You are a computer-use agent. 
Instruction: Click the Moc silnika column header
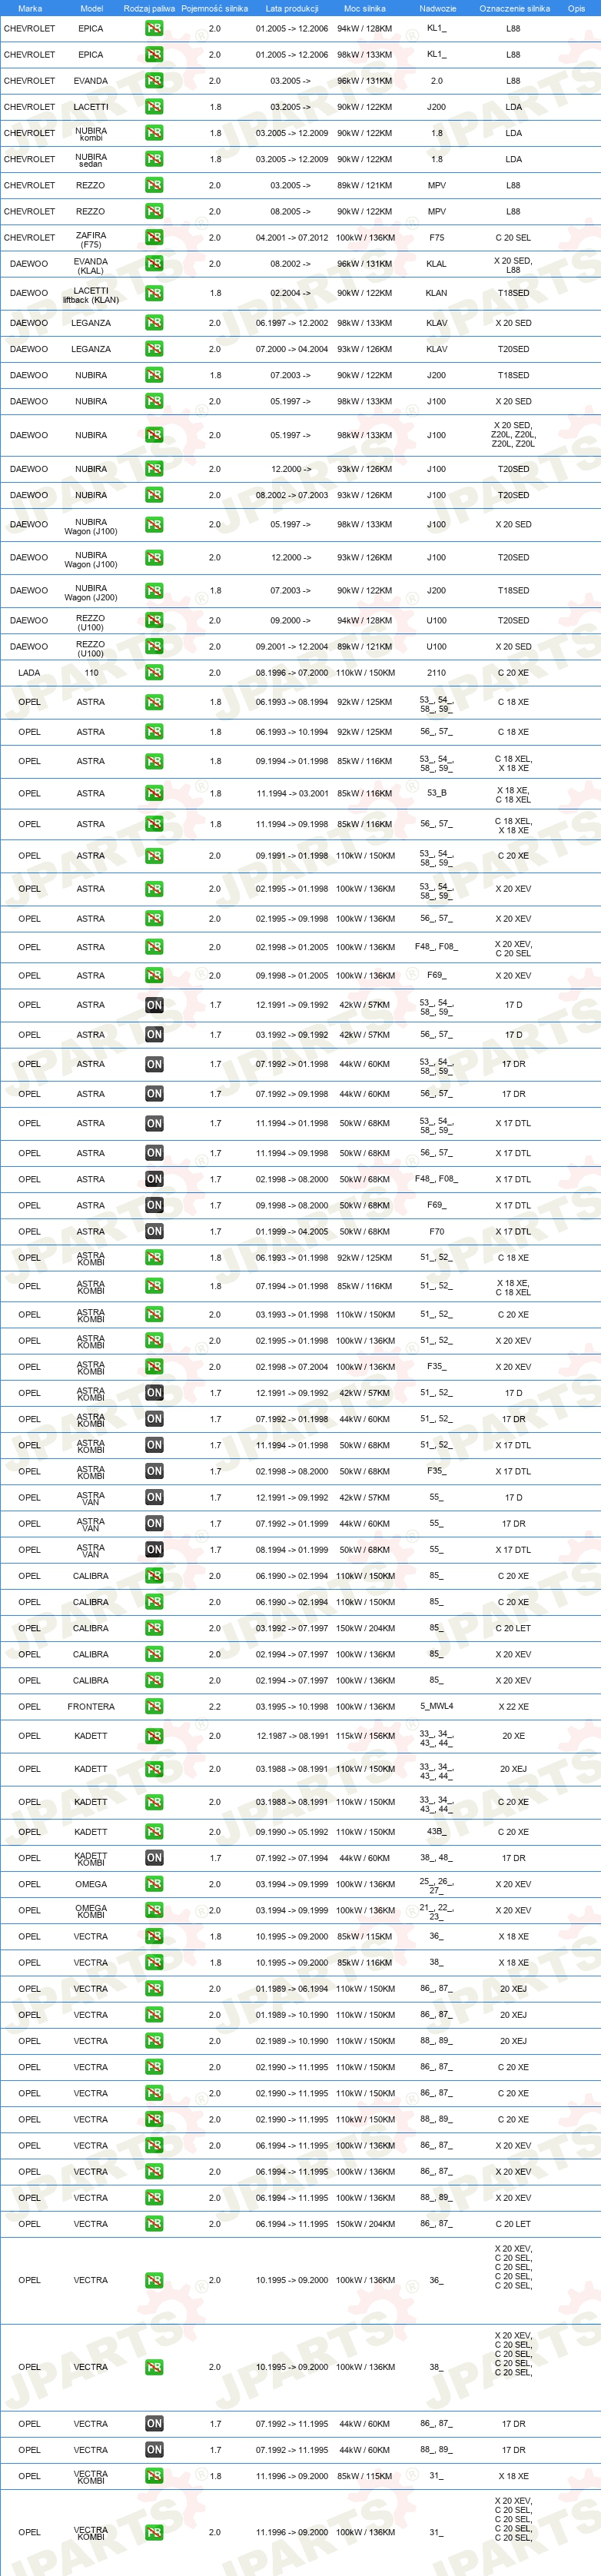coord(365,8)
